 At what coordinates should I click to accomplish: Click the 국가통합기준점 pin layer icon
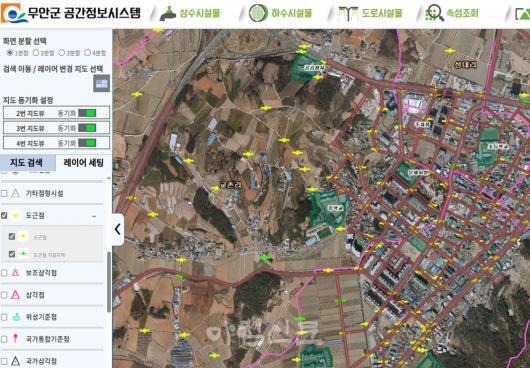pyautogui.click(x=16, y=338)
